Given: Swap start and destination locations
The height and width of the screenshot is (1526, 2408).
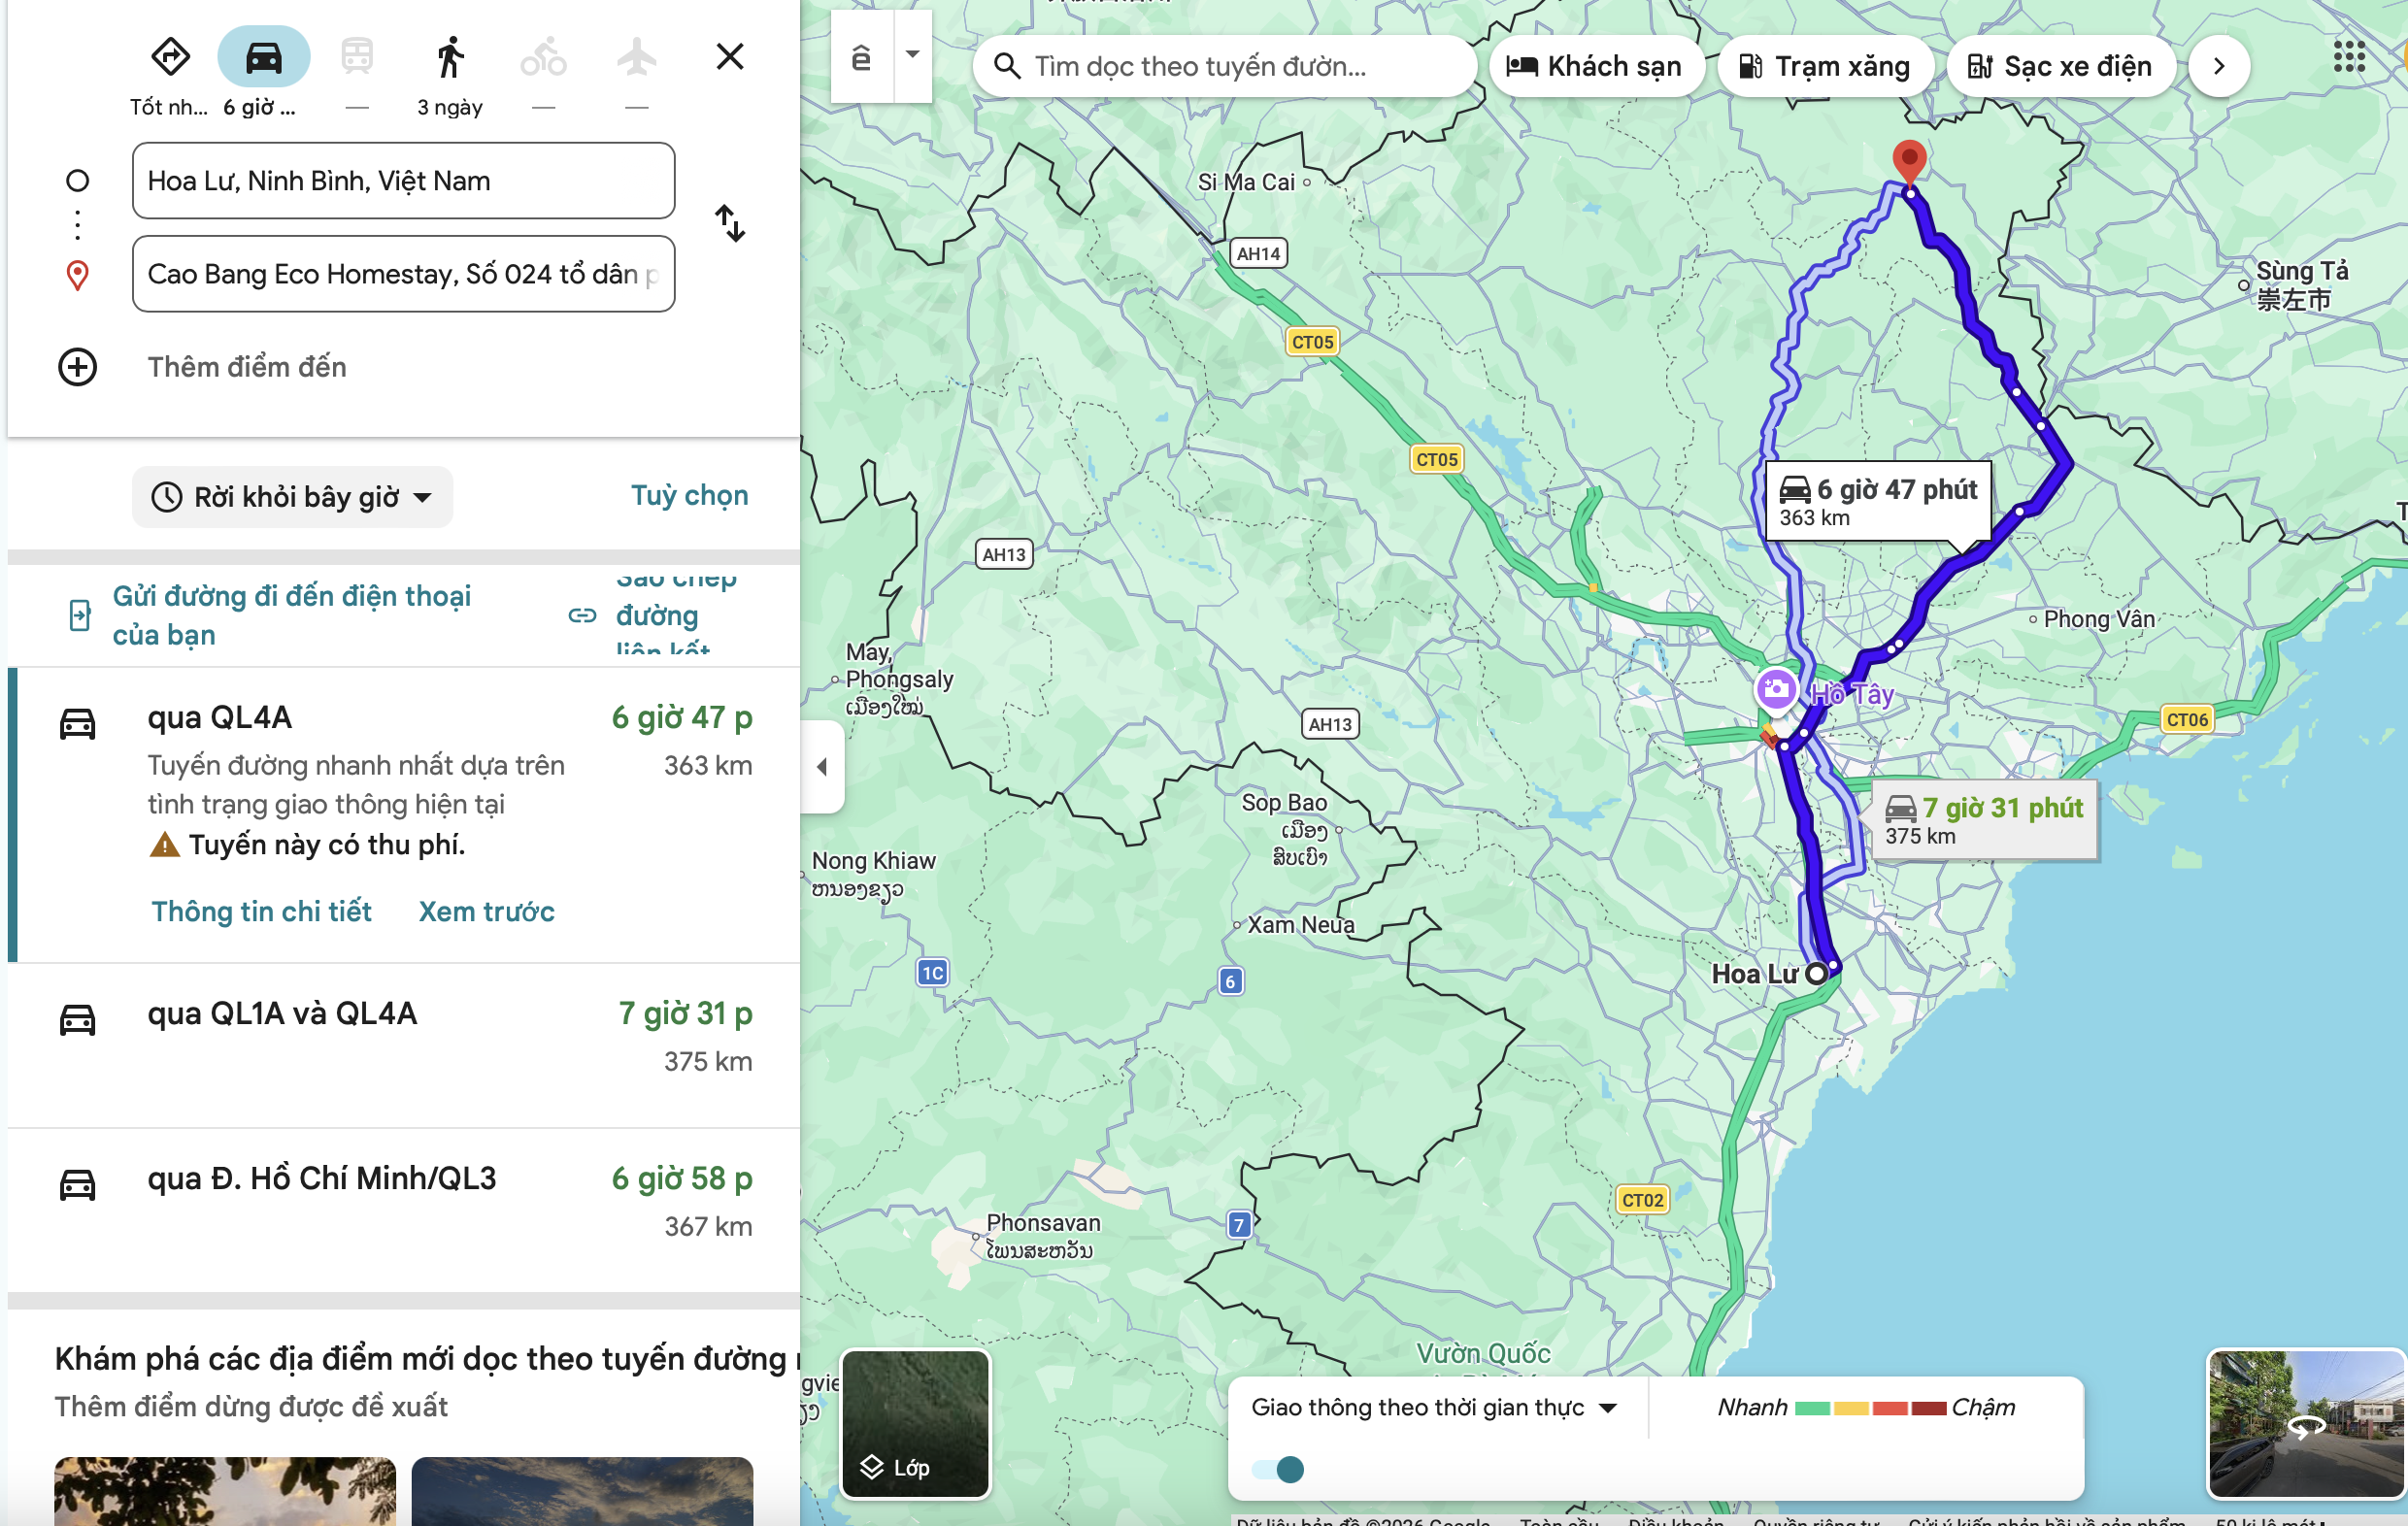Looking at the screenshot, I should (x=730, y=225).
